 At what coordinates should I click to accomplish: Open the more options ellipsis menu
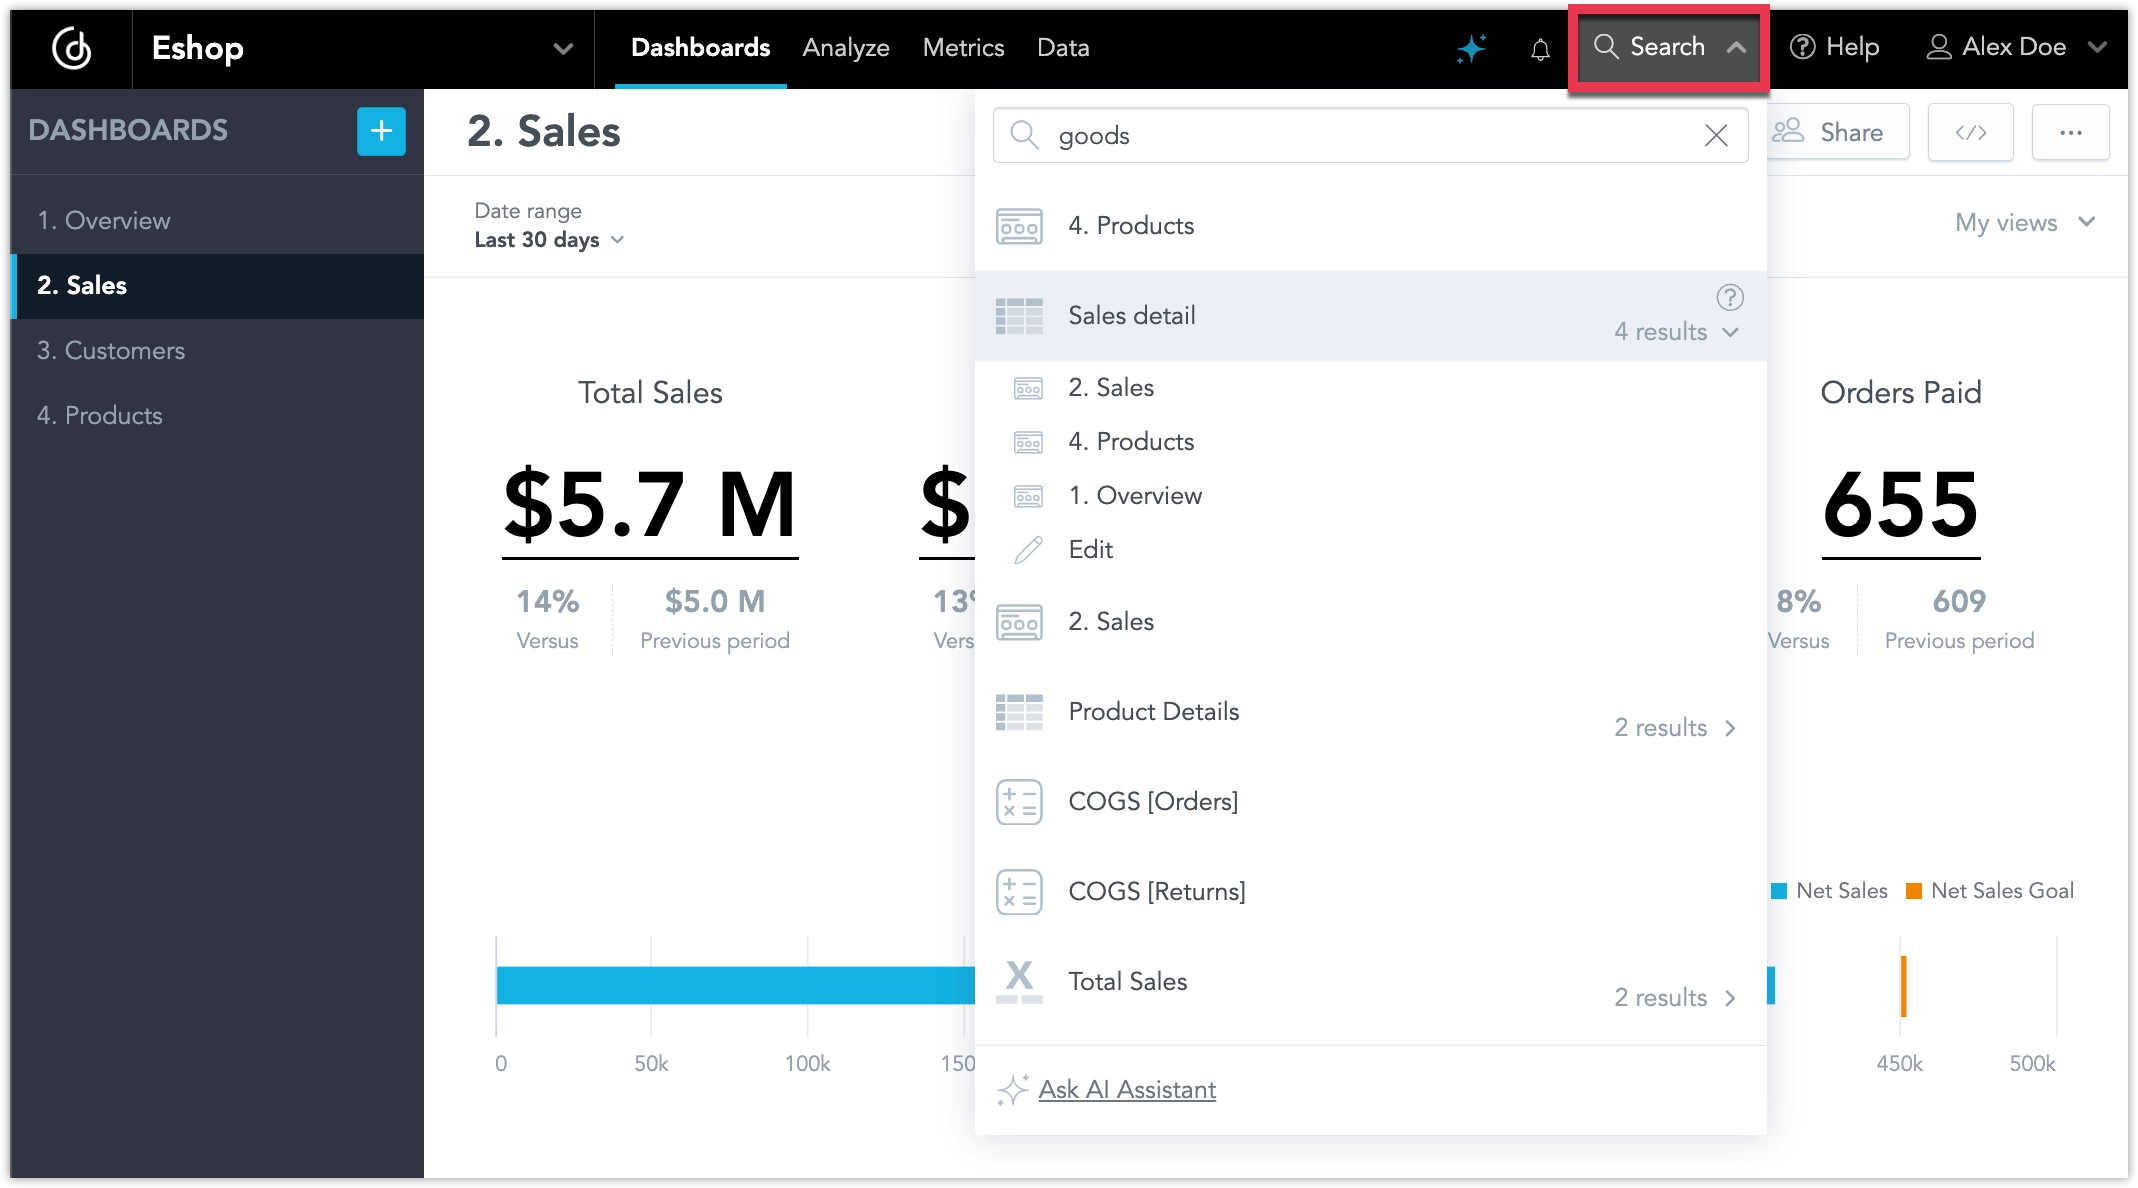2071,131
